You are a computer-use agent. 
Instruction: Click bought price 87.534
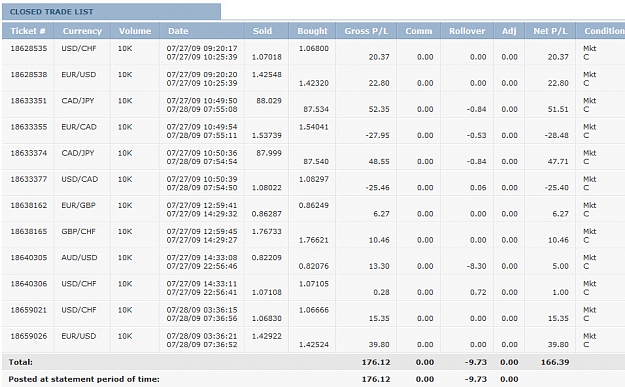tap(316, 109)
